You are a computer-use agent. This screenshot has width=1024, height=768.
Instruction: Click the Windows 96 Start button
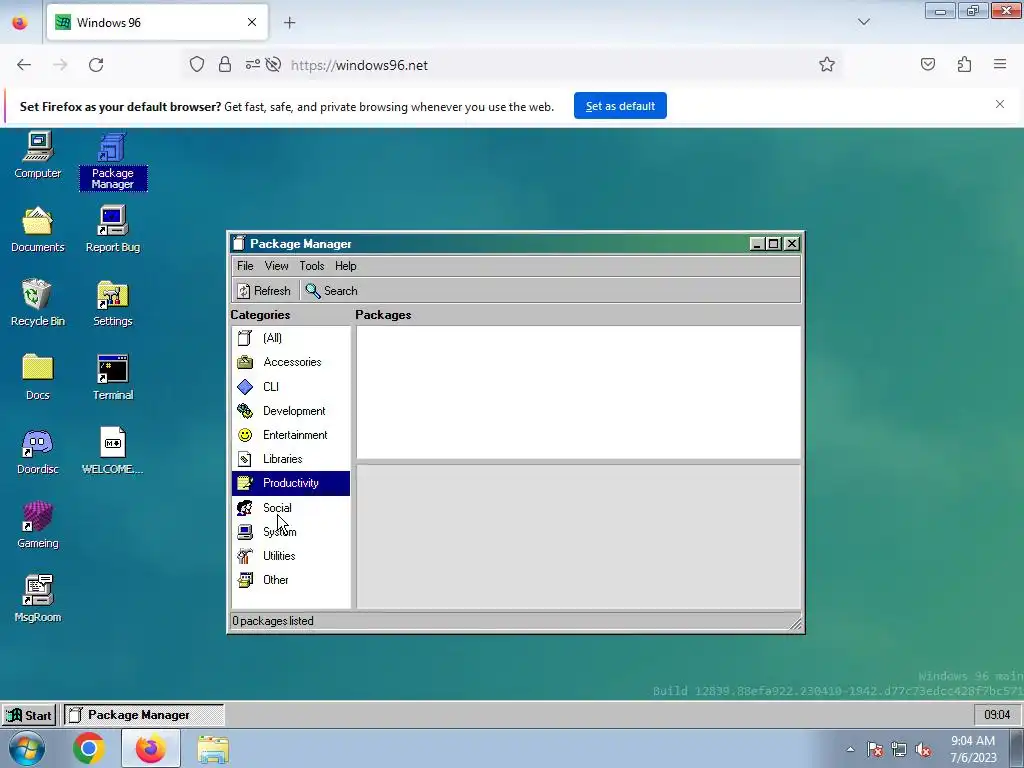click(29, 715)
